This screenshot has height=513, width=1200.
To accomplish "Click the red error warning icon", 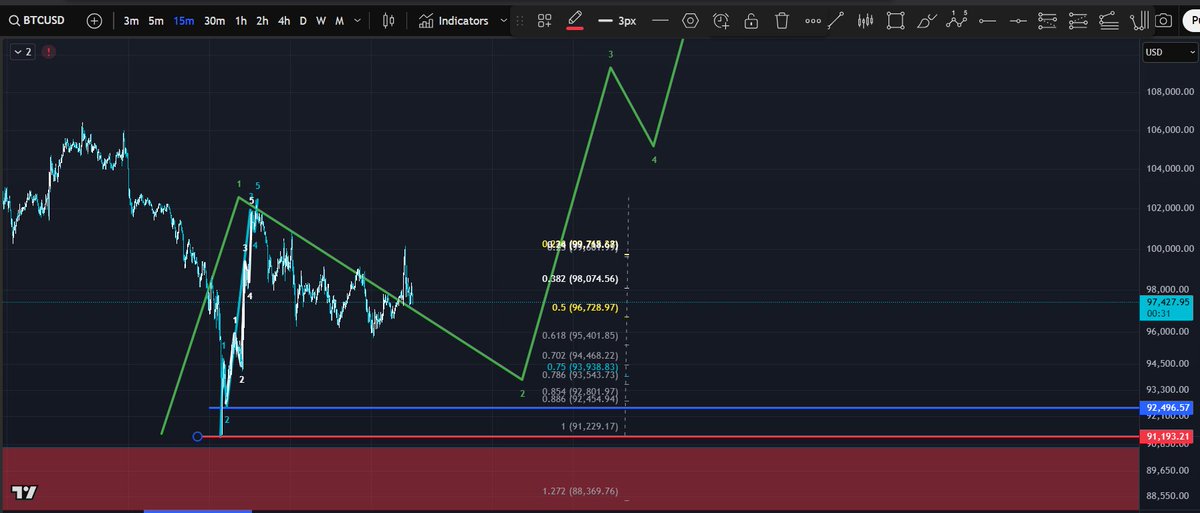I will [49, 52].
